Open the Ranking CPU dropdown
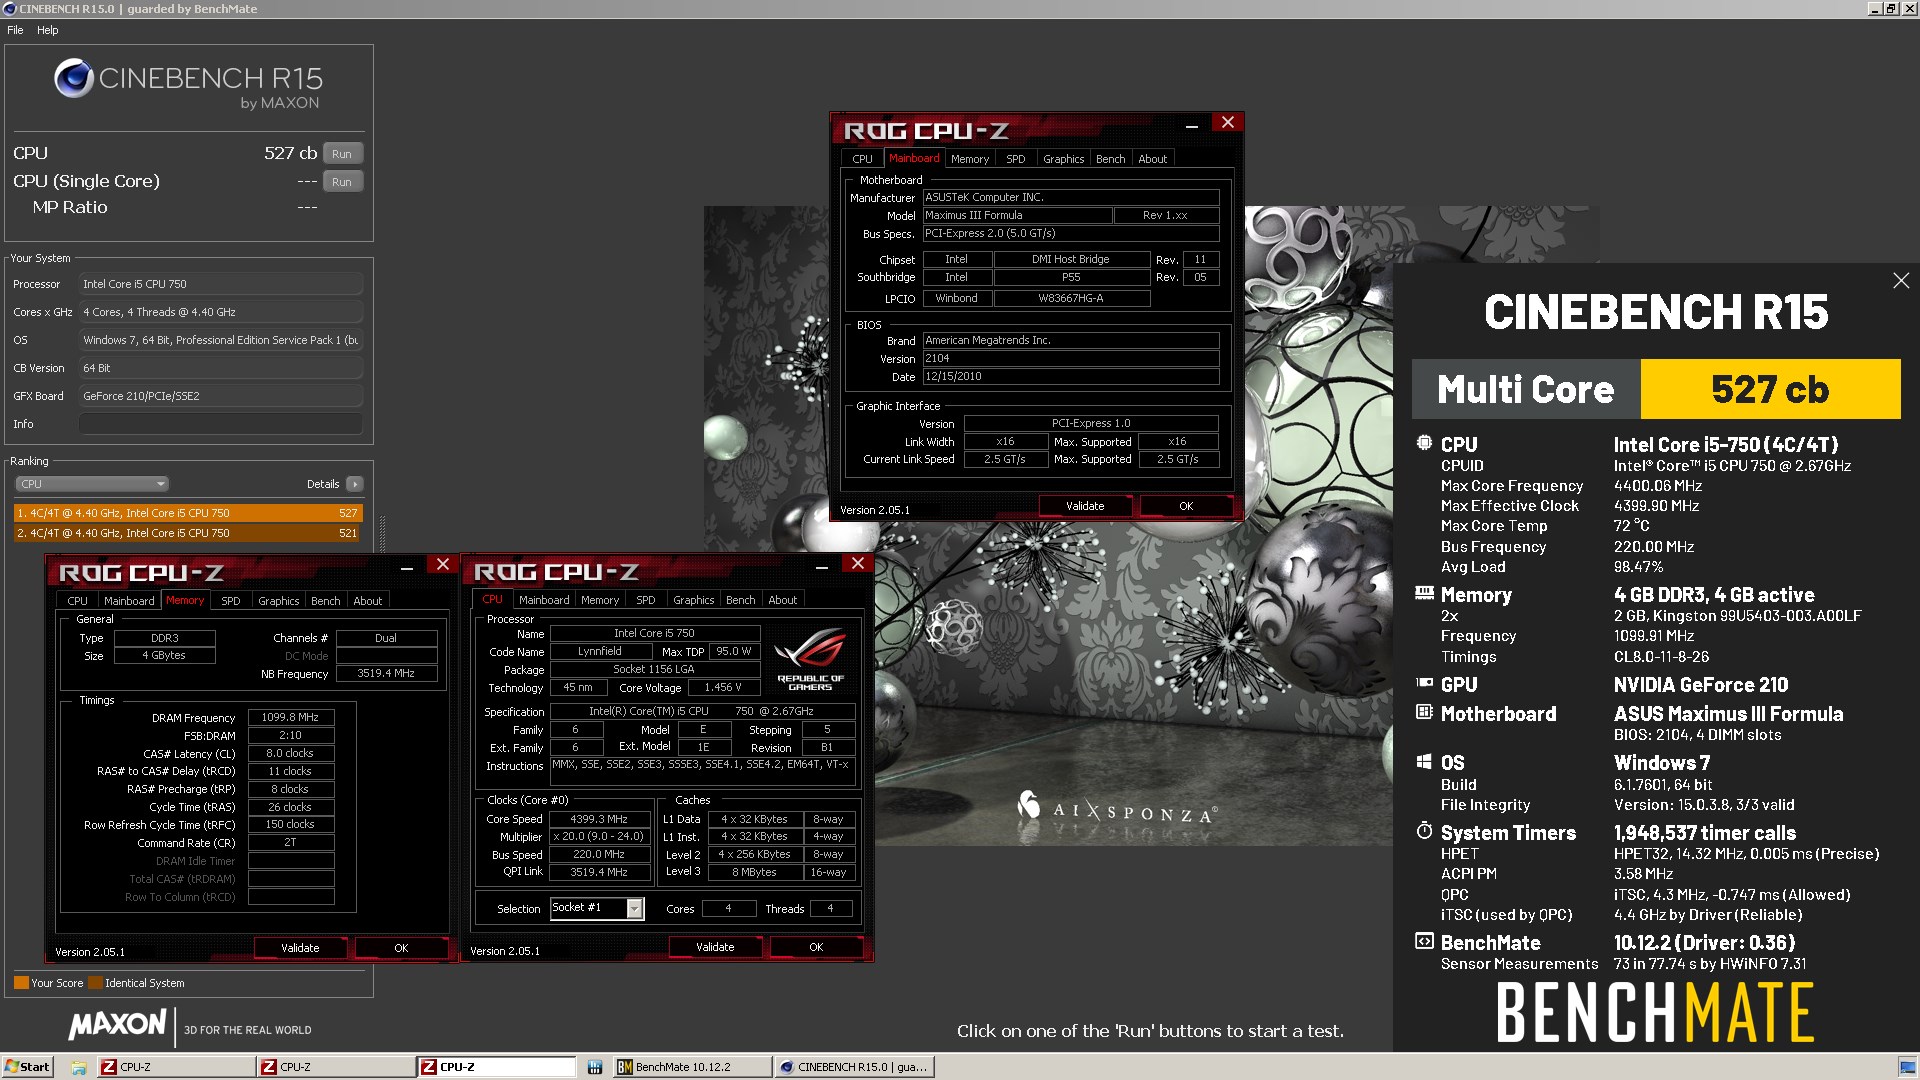 (x=91, y=484)
